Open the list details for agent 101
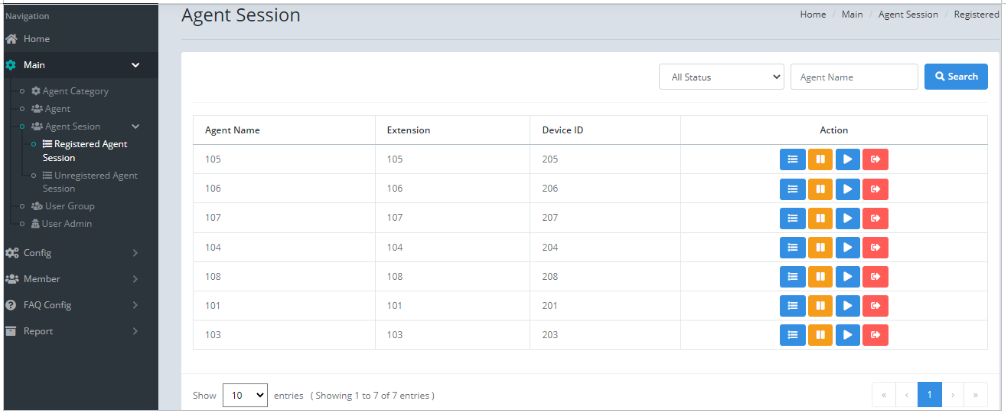This screenshot has width=1006, height=419. point(792,306)
